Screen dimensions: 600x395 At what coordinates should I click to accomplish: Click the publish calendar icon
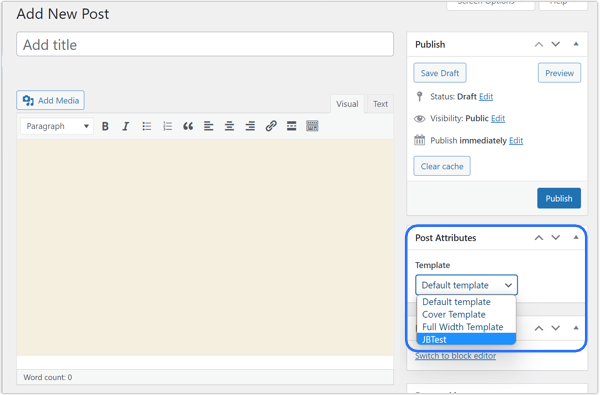pos(419,140)
